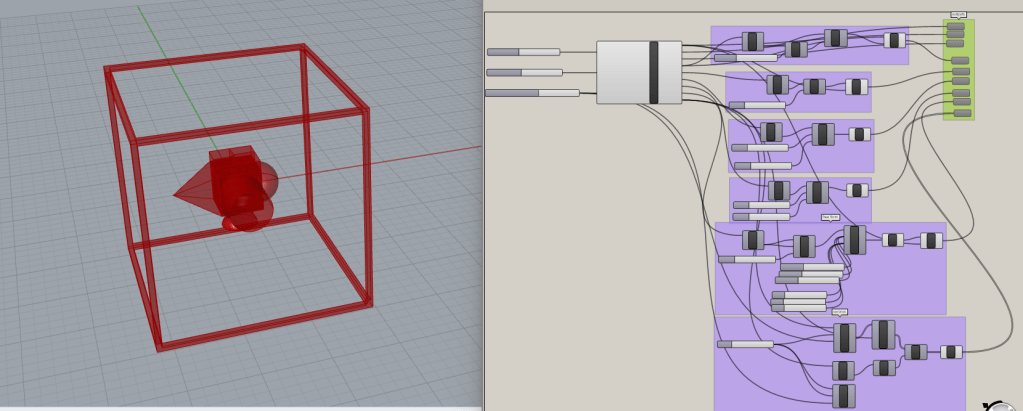Select the top number slider left of main component
Viewport: 1023px width, 411px height.
[x=523, y=51]
